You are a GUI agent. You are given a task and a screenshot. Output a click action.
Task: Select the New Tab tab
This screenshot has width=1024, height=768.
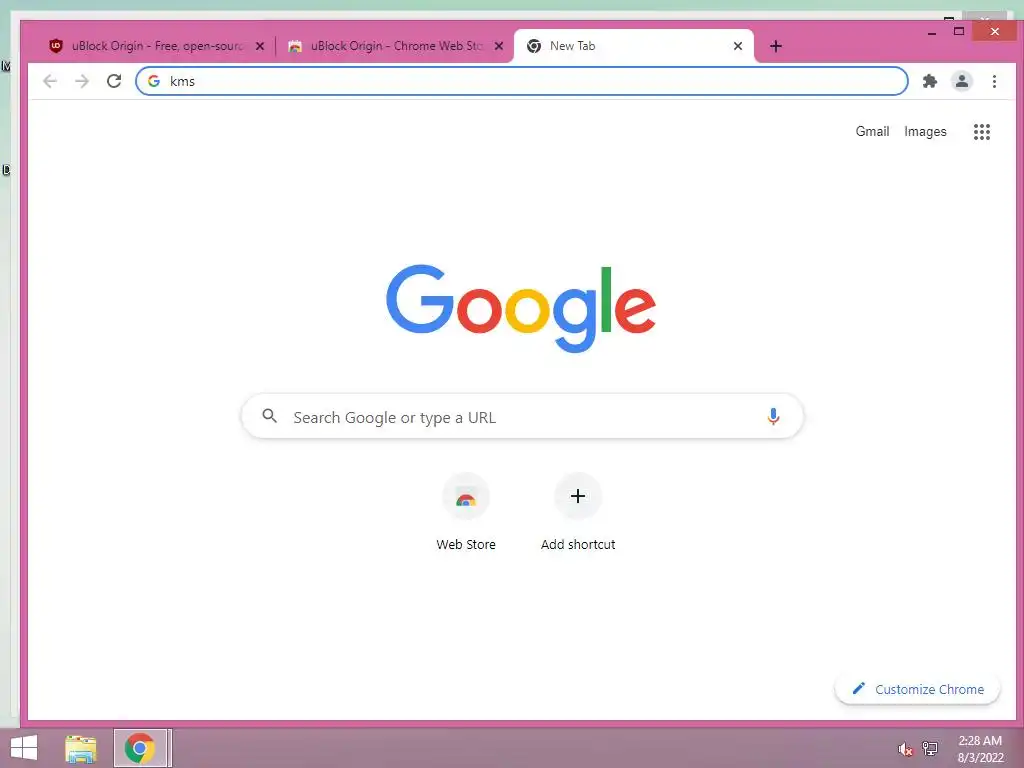click(633, 46)
